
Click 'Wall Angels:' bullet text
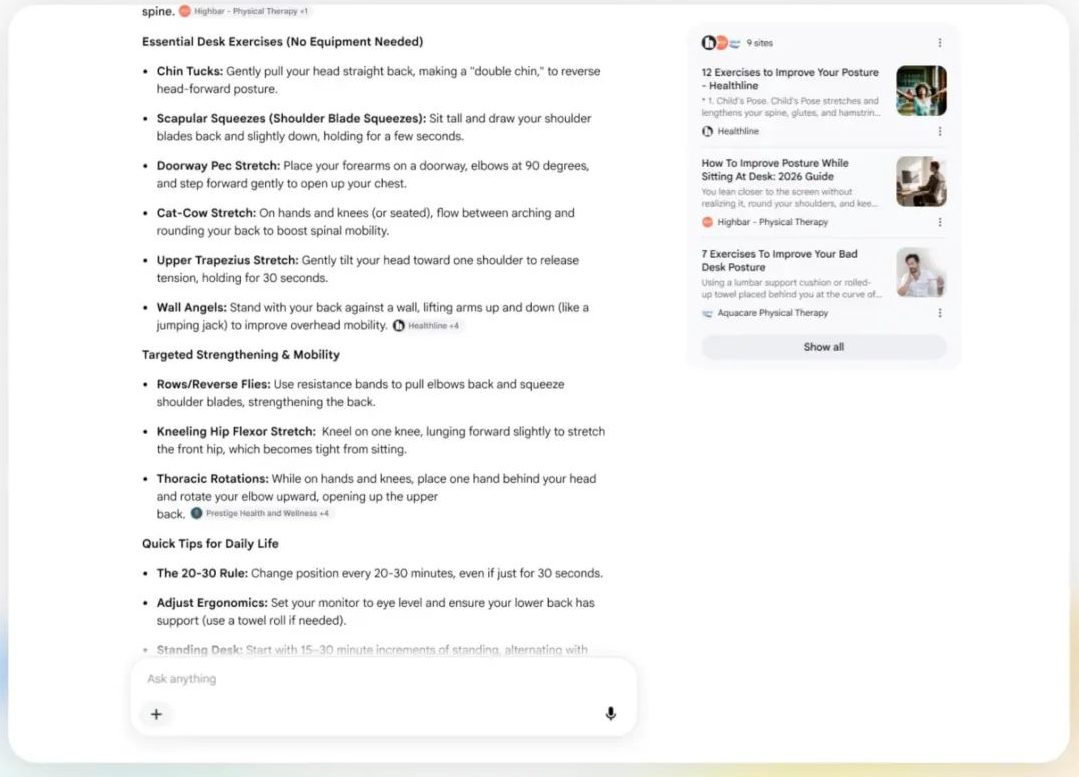(191, 307)
